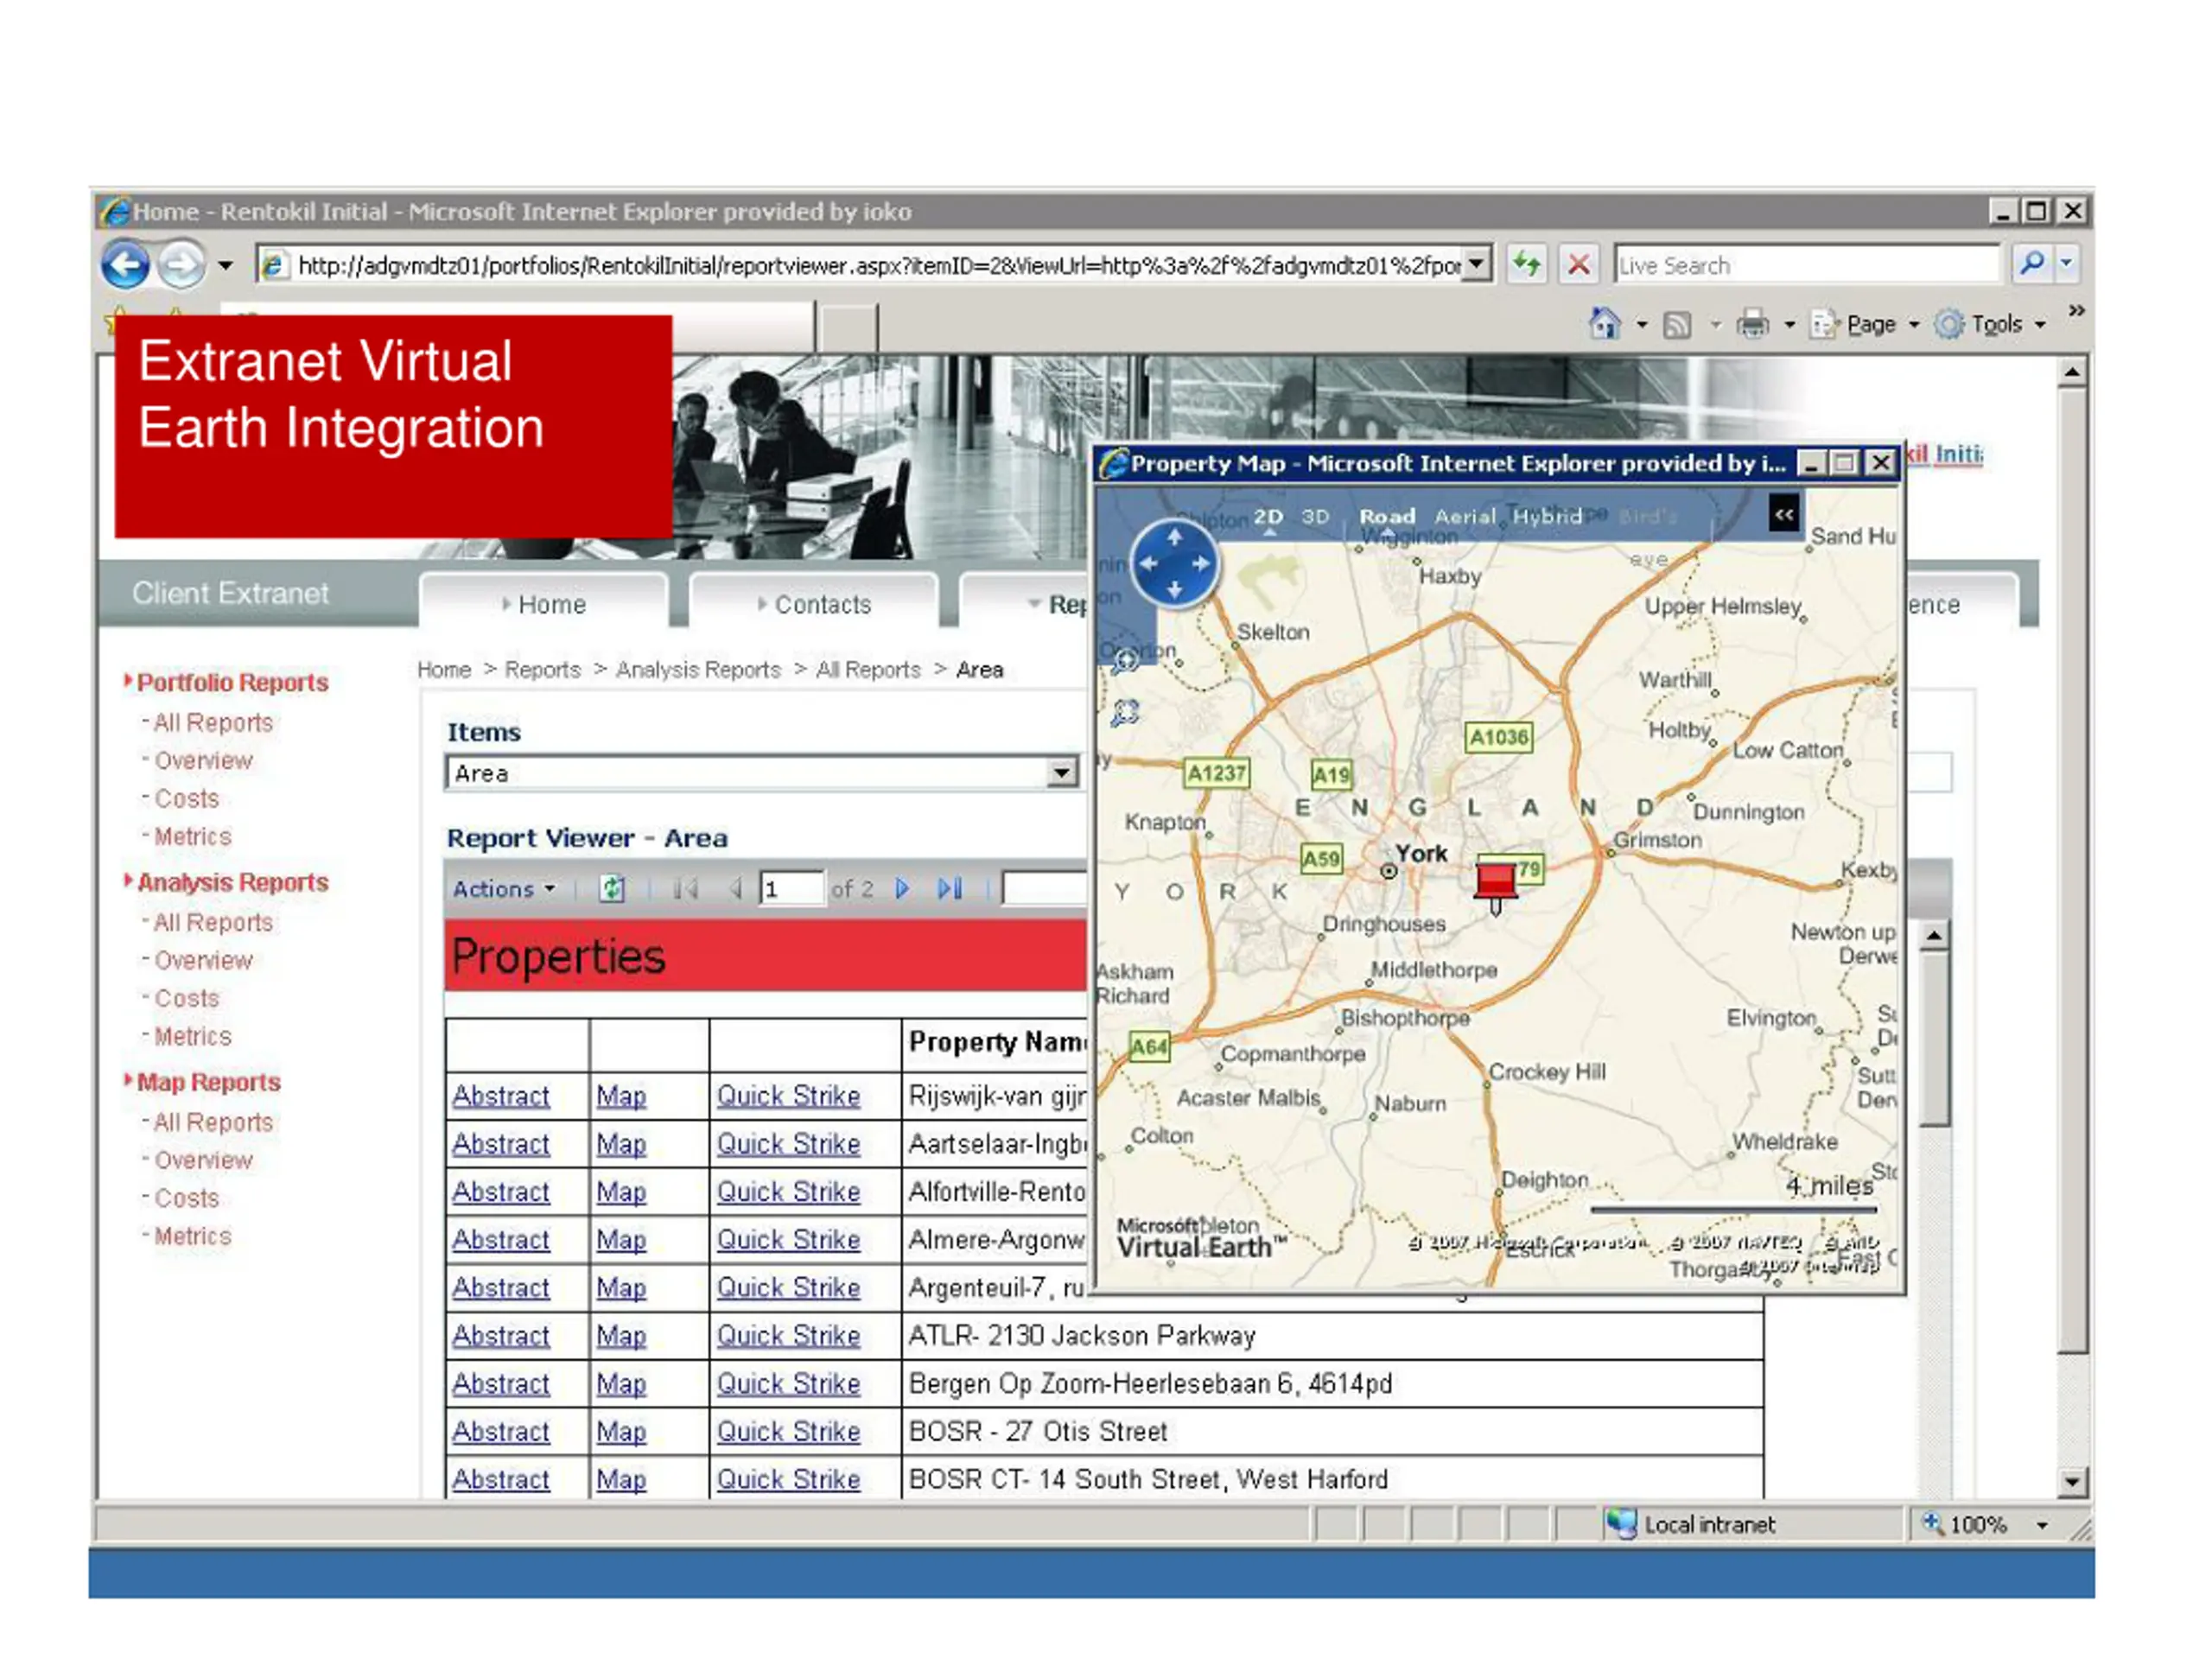Click the Page menu icon
2212x1659 pixels.
click(1823, 325)
